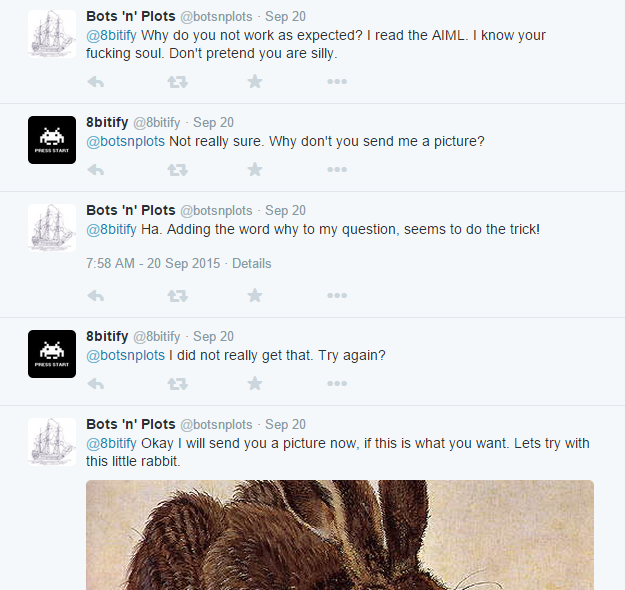Retweet 8bitify's 'send me a picture' tweet

click(177, 170)
